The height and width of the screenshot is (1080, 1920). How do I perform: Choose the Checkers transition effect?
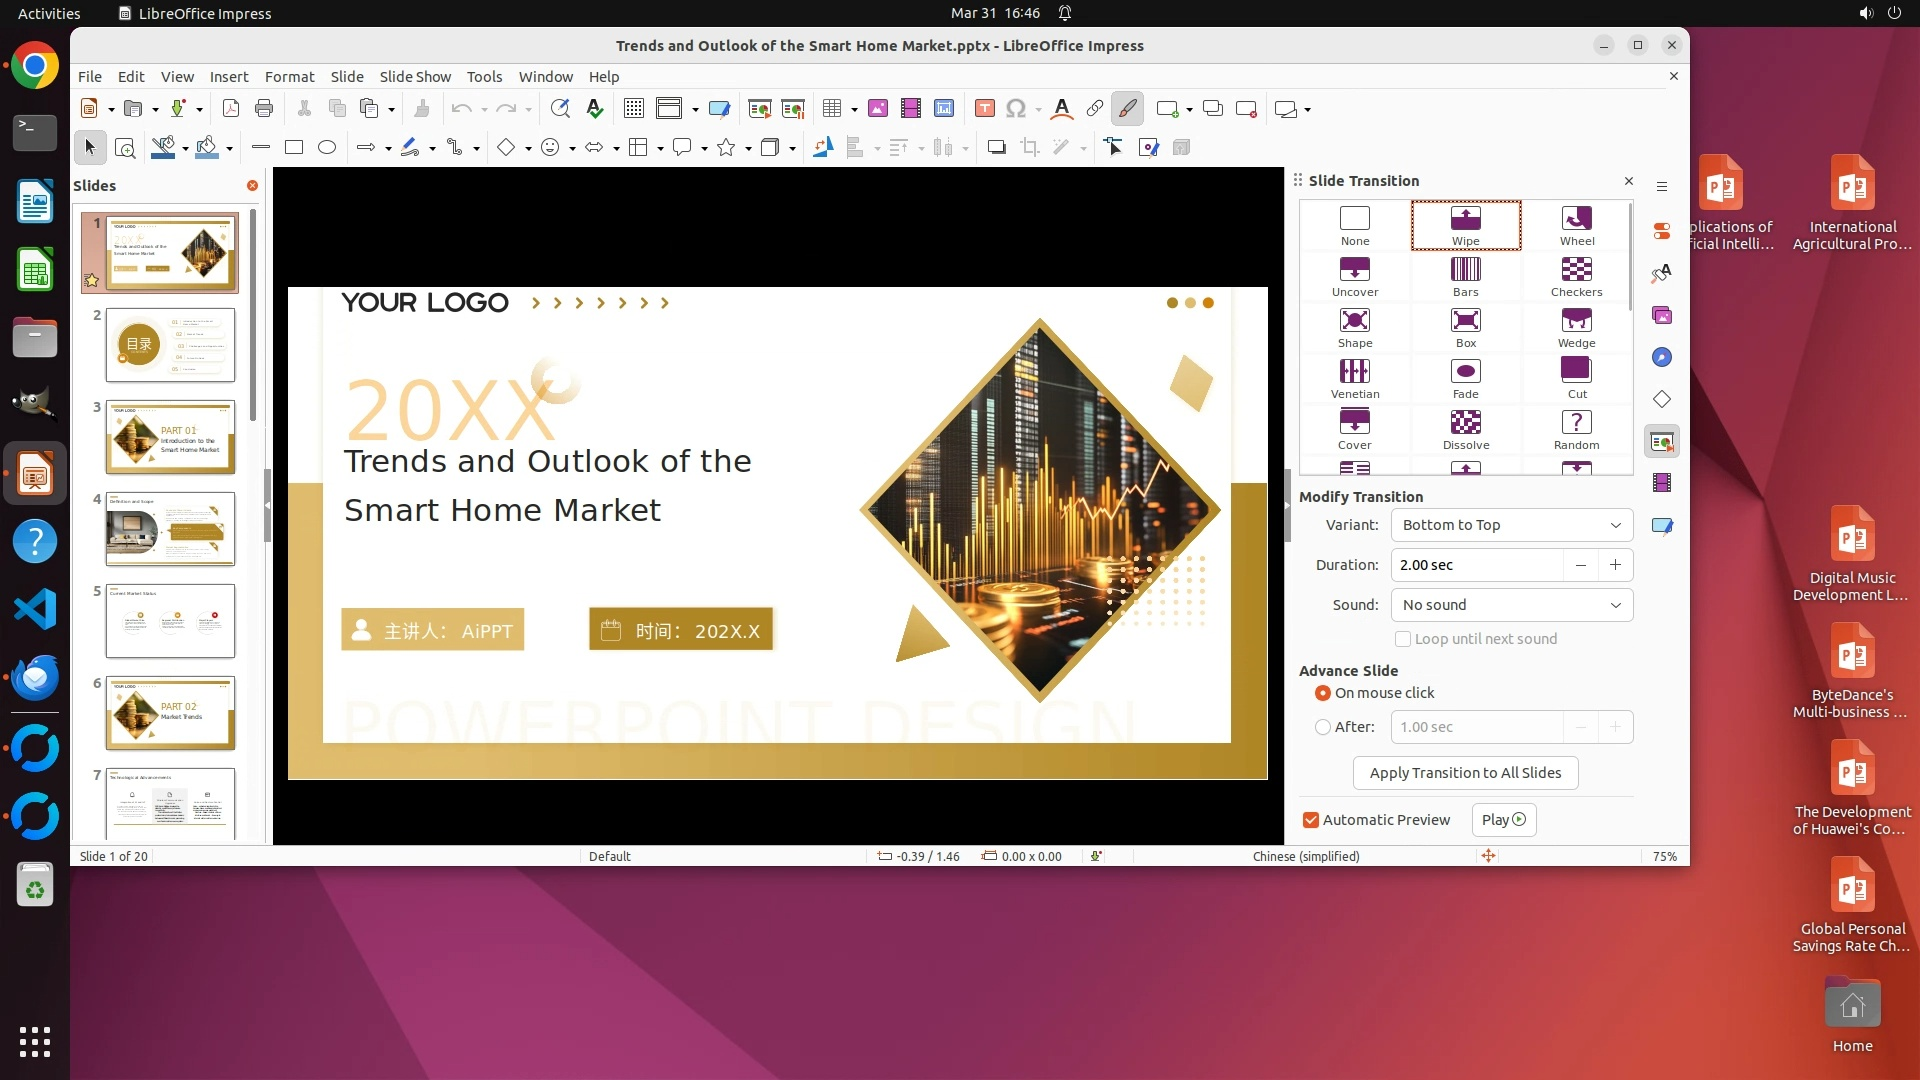(x=1576, y=270)
